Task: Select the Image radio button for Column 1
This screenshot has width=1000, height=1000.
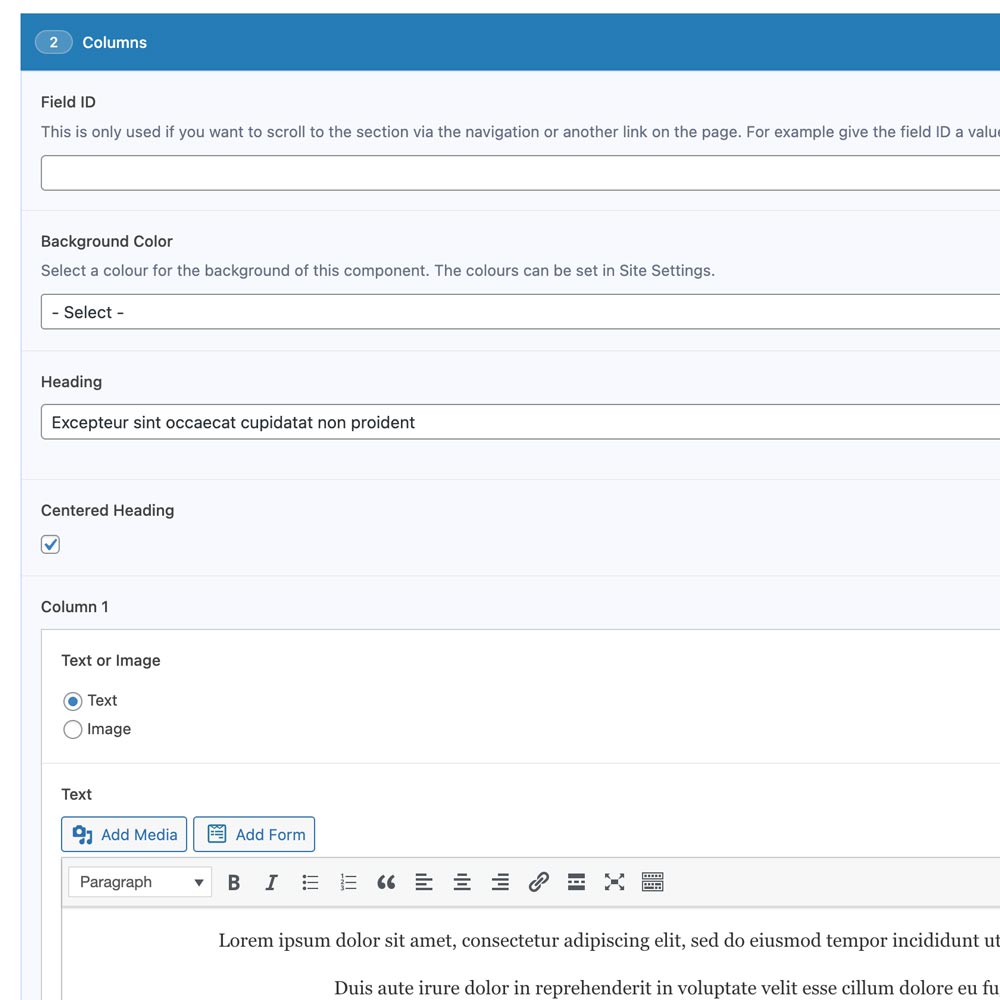Action: point(73,729)
